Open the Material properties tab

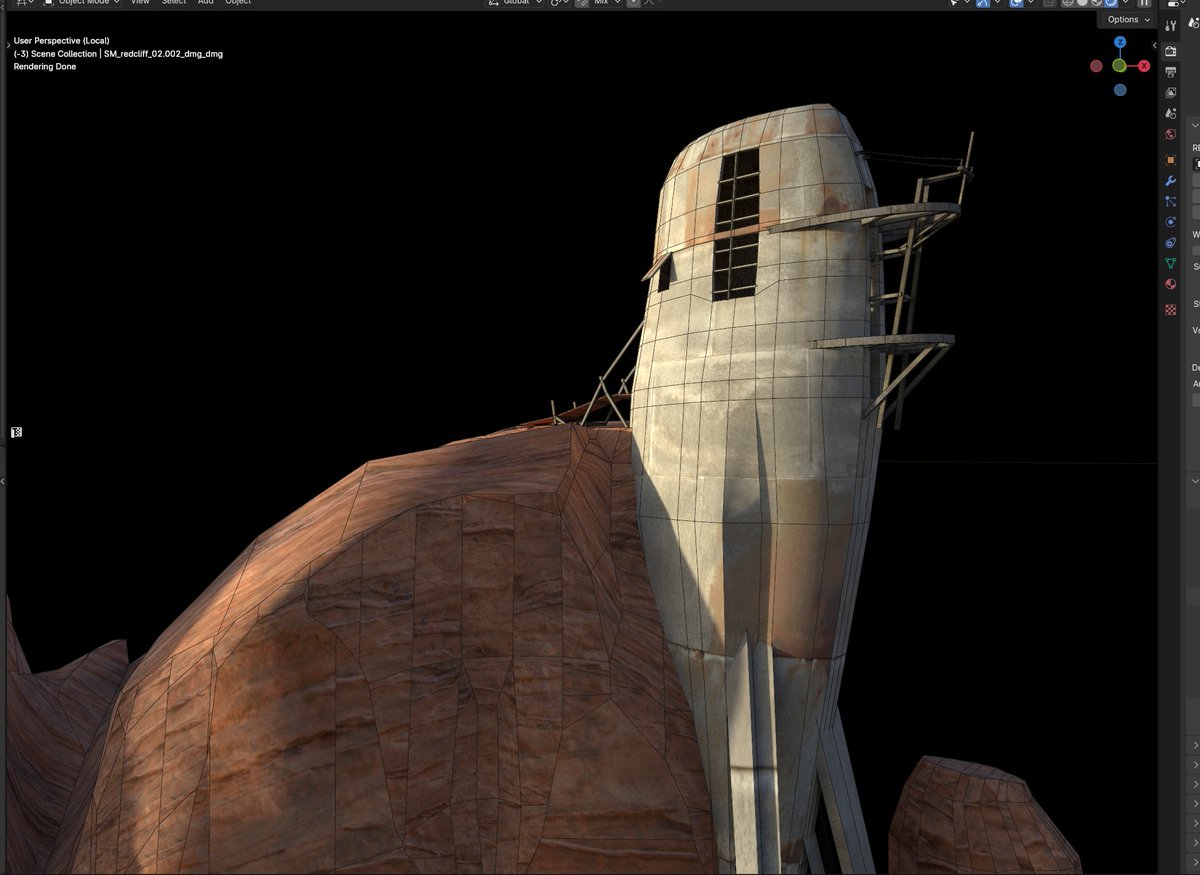(1171, 284)
